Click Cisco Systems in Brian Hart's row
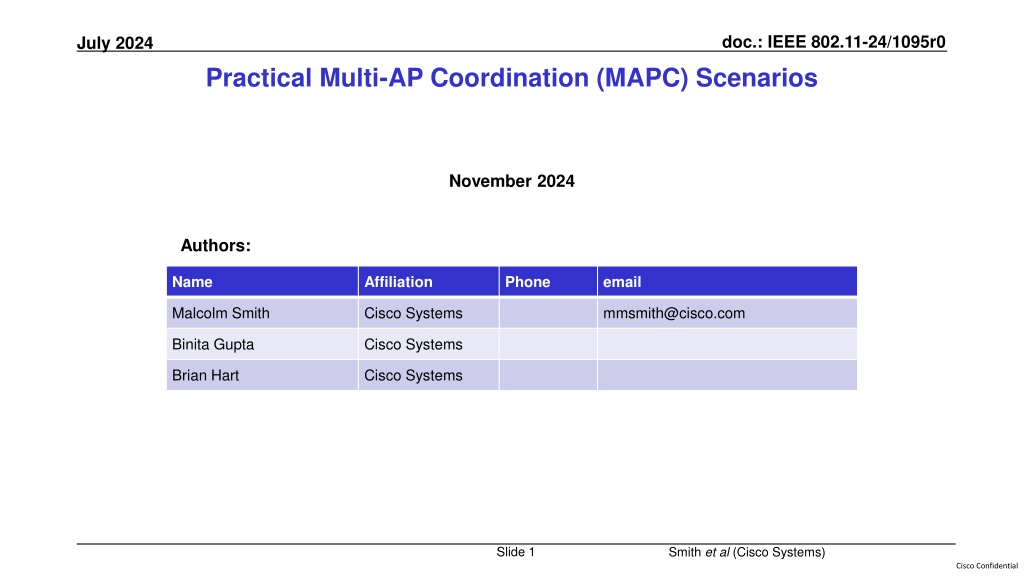This screenshot has height=576, width=1024. point(413,376)
